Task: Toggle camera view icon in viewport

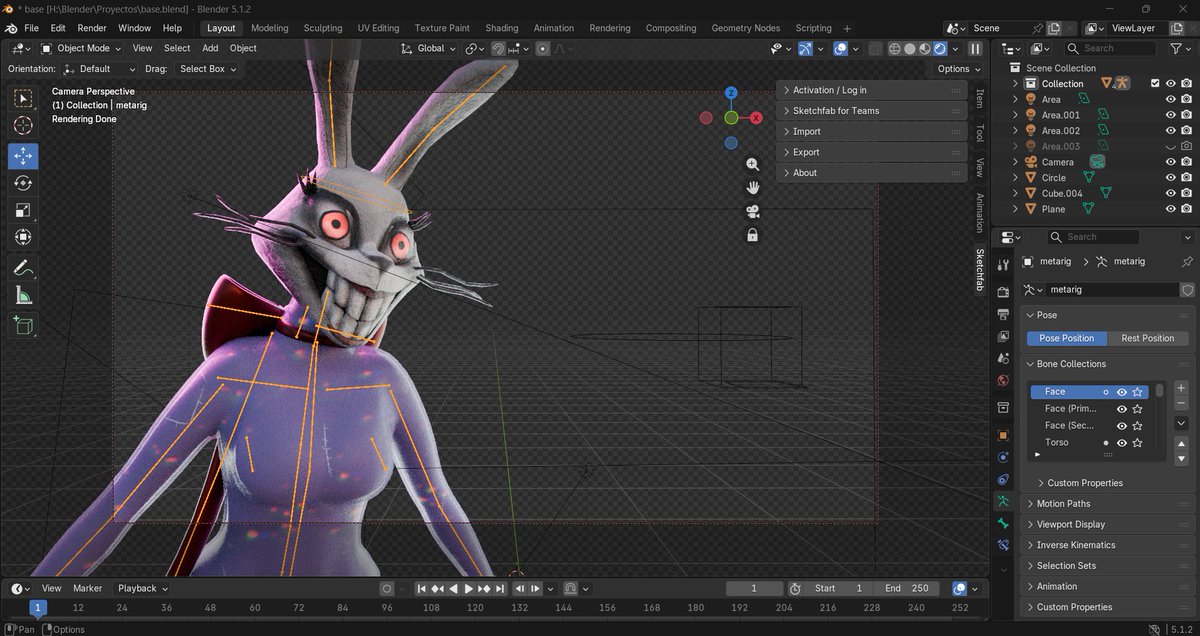Action: [752, 211]
